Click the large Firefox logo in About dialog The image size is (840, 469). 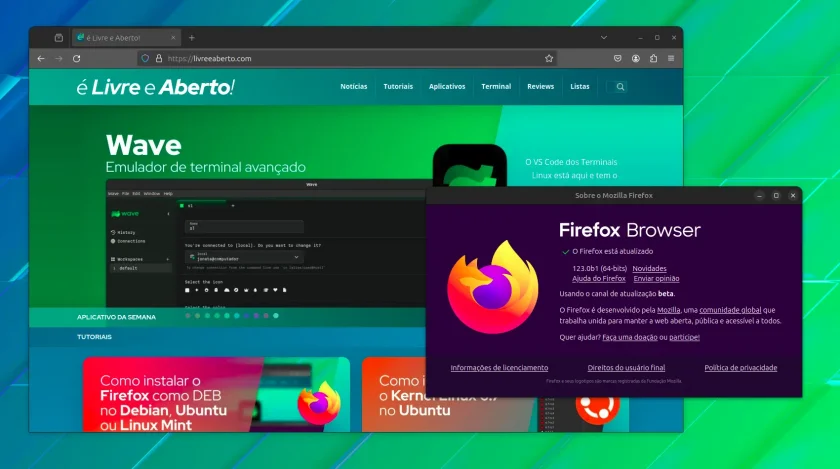[x=493, y=288]
